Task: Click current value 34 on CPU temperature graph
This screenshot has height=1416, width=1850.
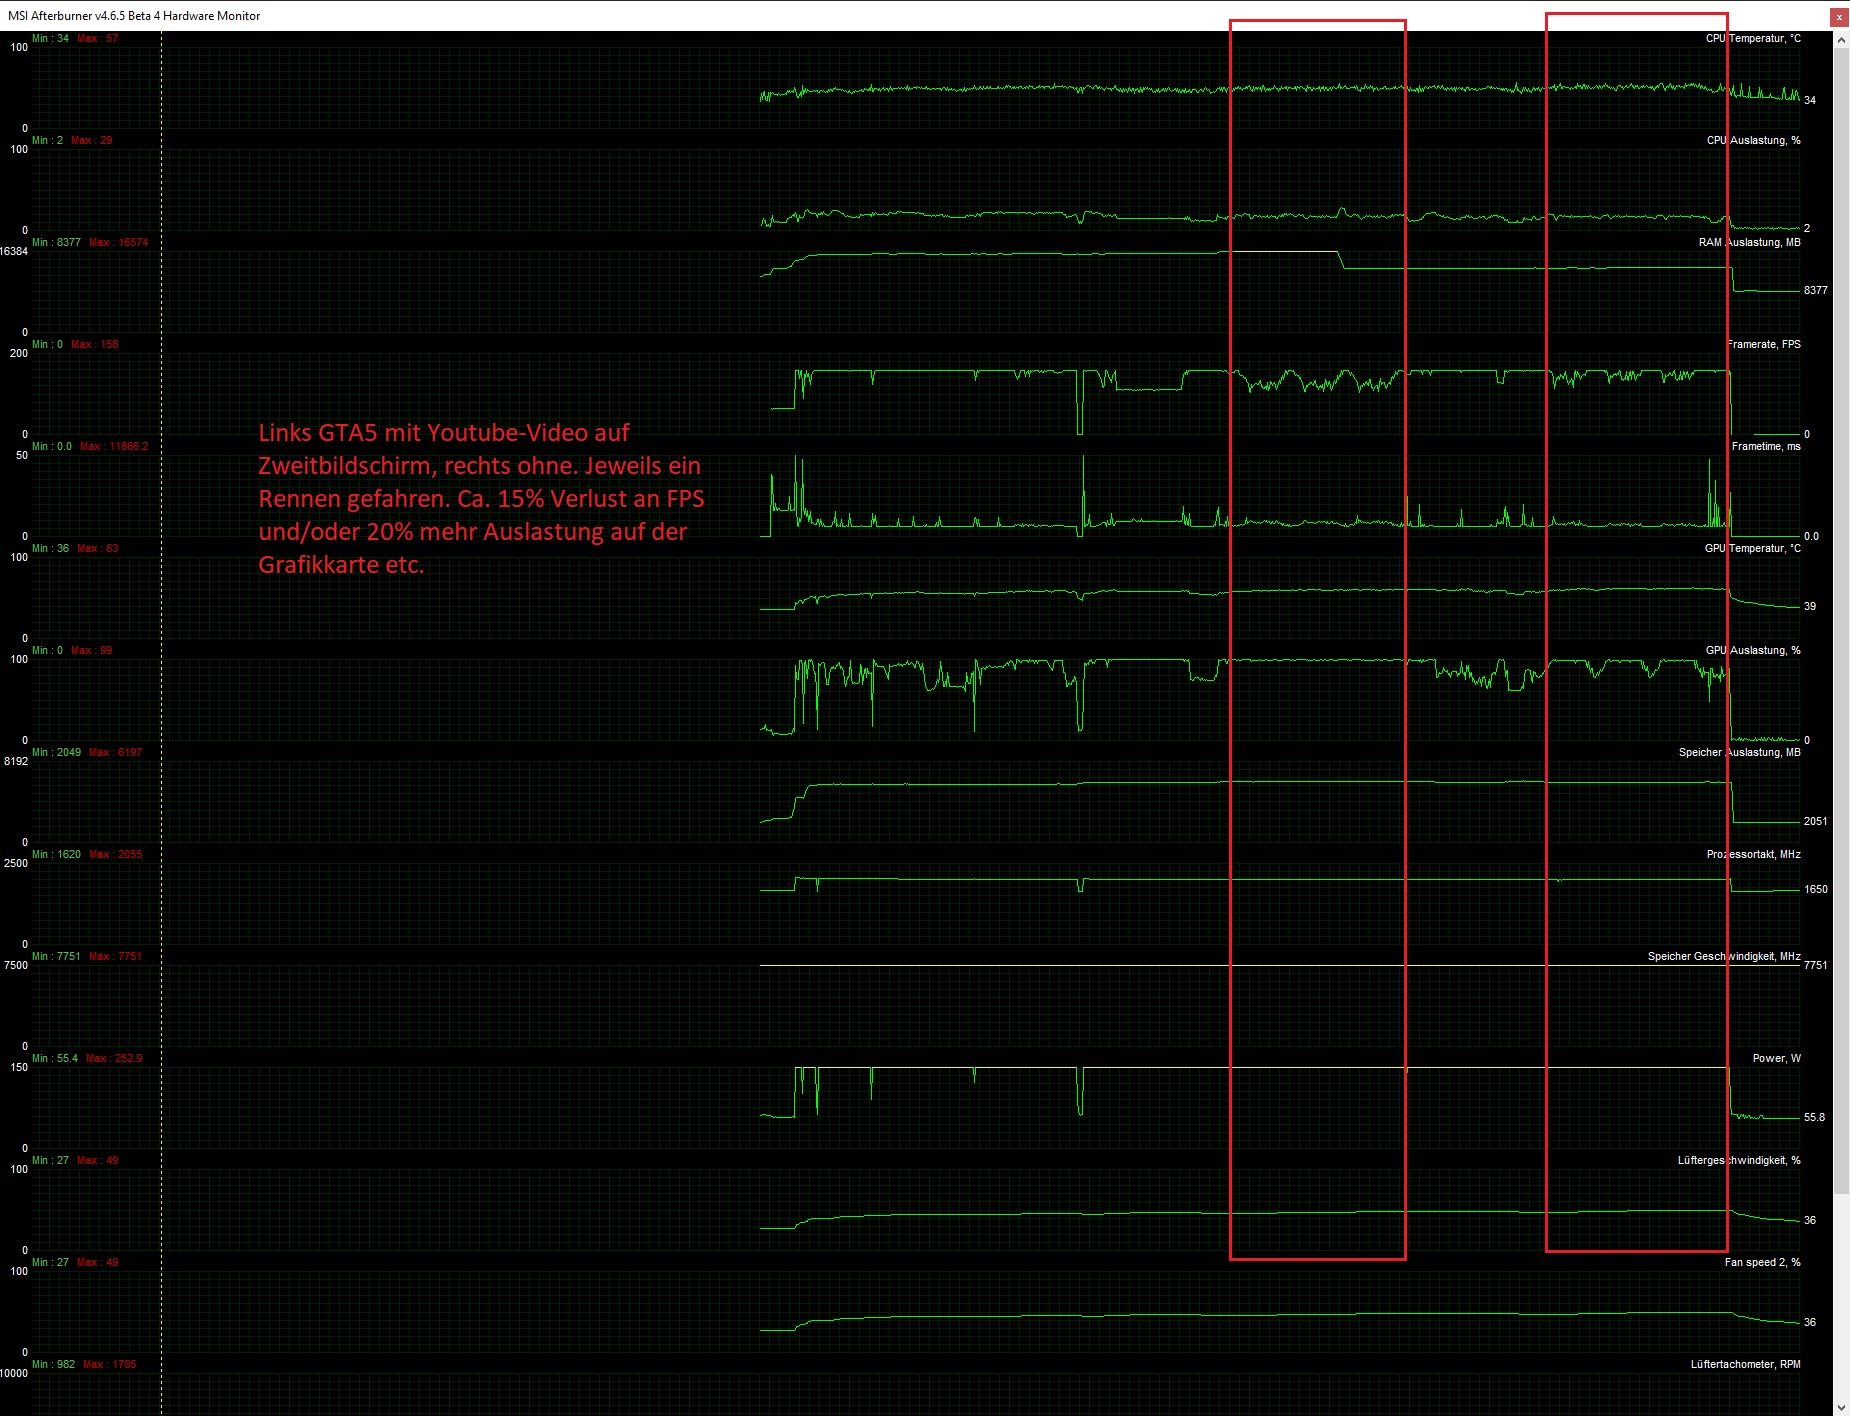Action: click(1810, 100)
